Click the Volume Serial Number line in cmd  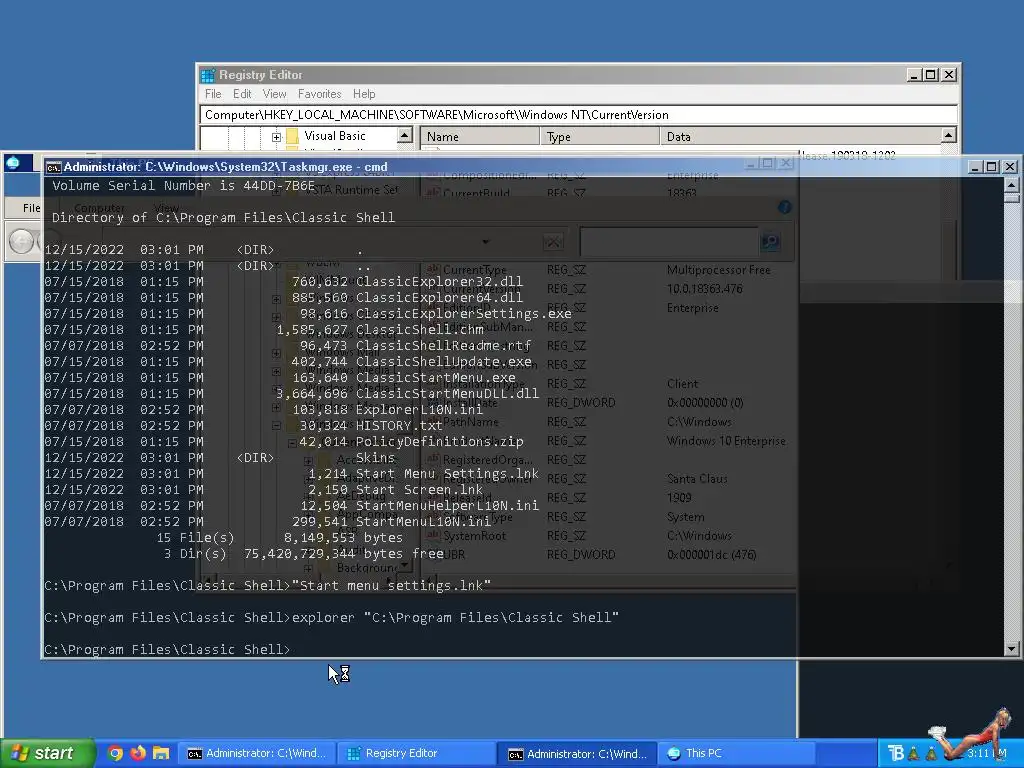pos(184,185)
